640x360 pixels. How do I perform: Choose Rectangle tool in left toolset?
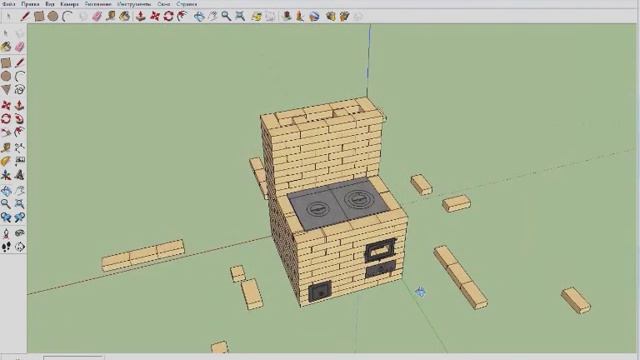pyautogui.click(x=6, y=63)
